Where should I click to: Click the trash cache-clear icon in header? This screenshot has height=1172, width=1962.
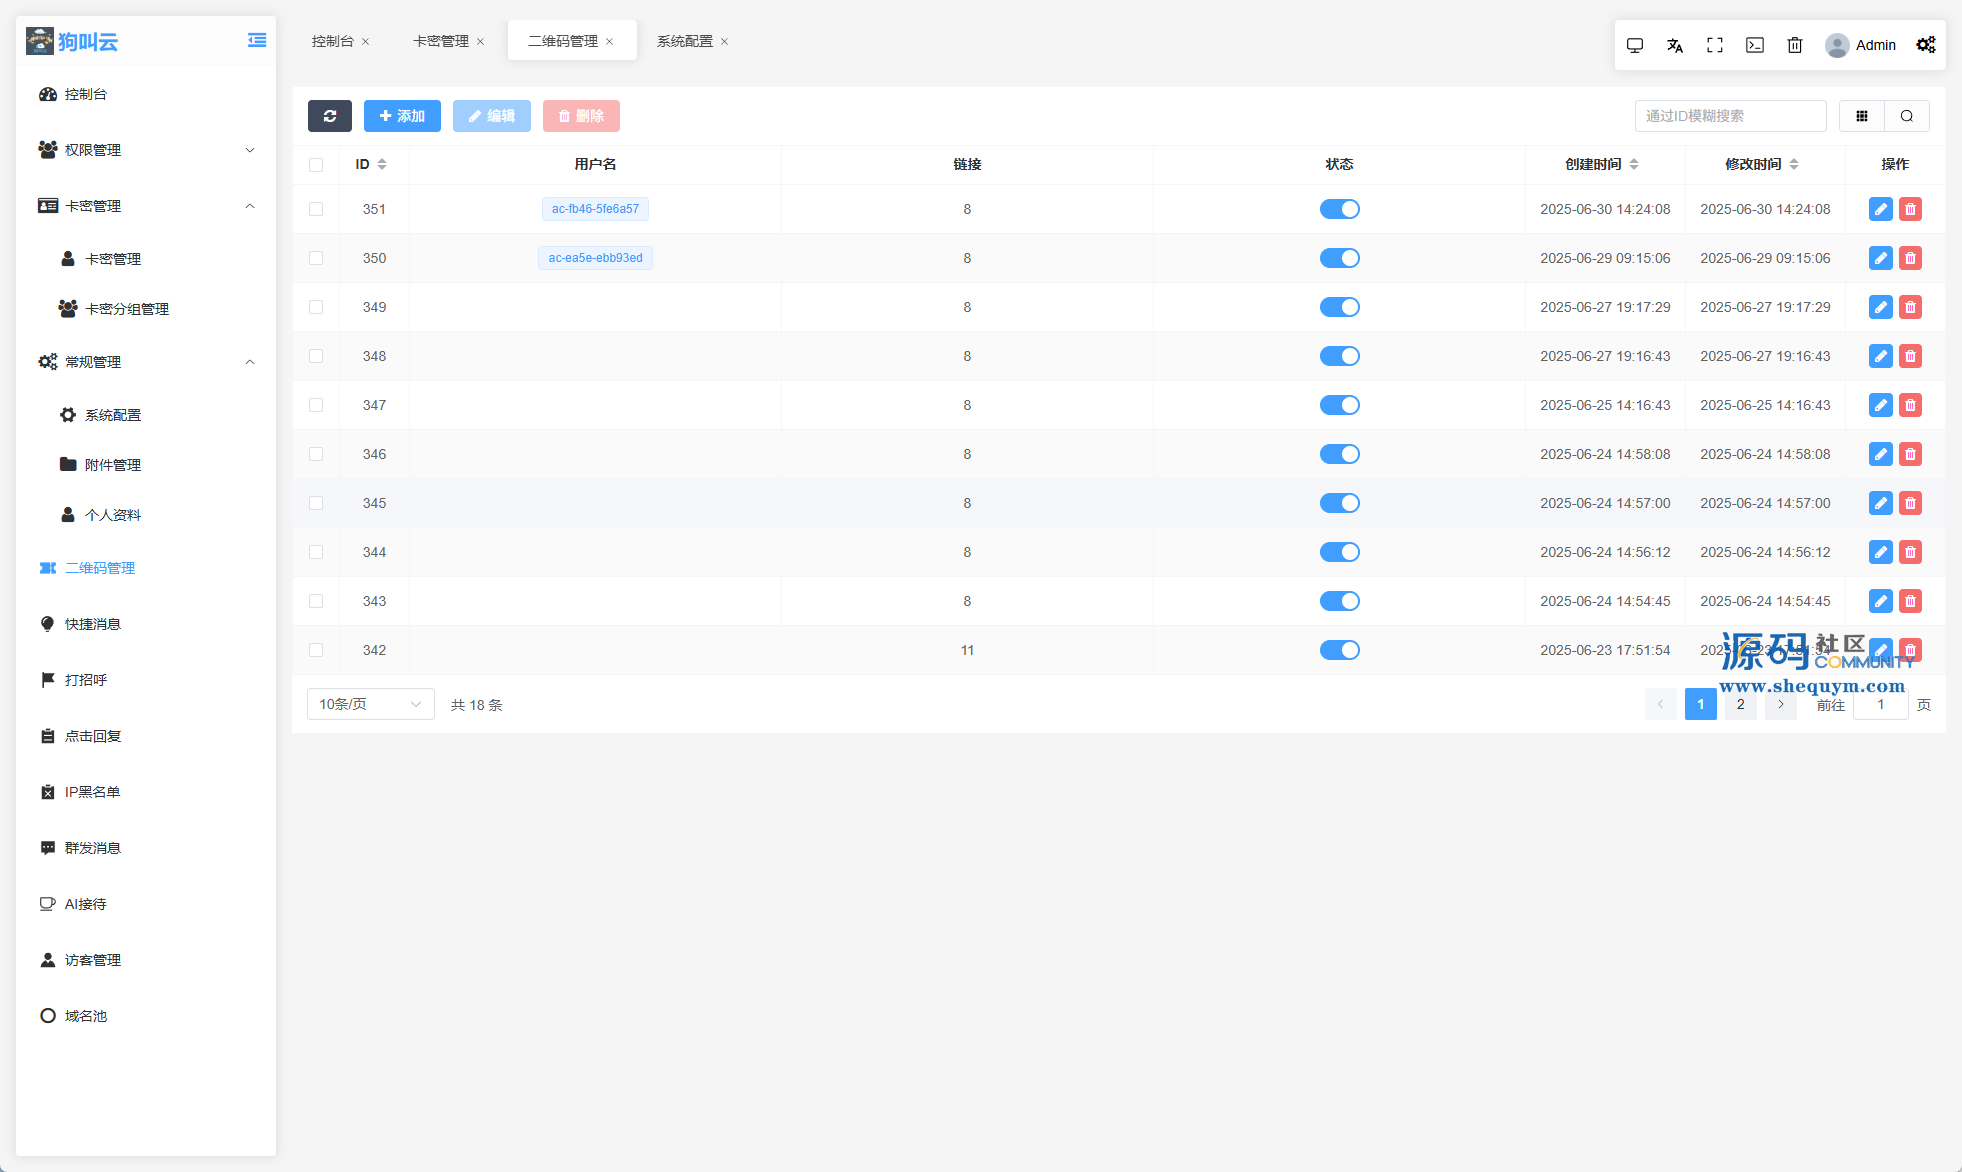point(1795,45)
